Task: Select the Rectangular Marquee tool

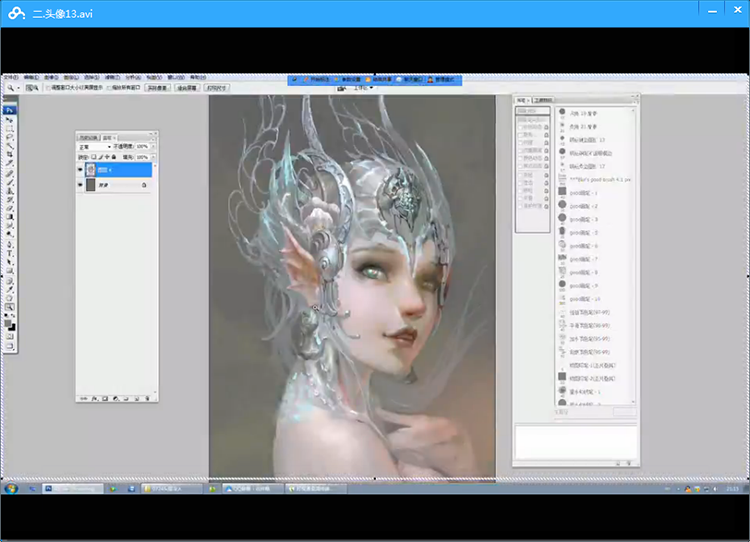Action: click(x=10, y=129)
